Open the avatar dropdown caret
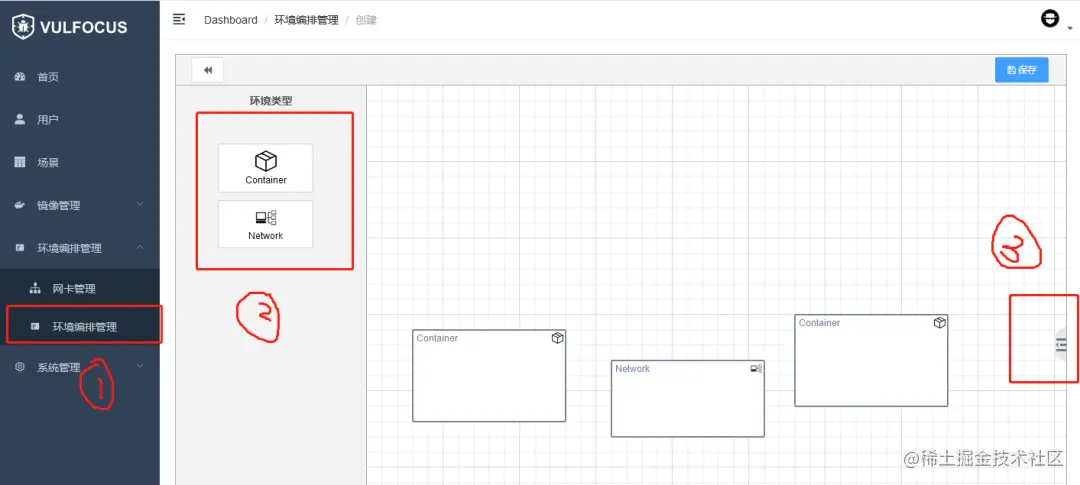 point(1070,29)
